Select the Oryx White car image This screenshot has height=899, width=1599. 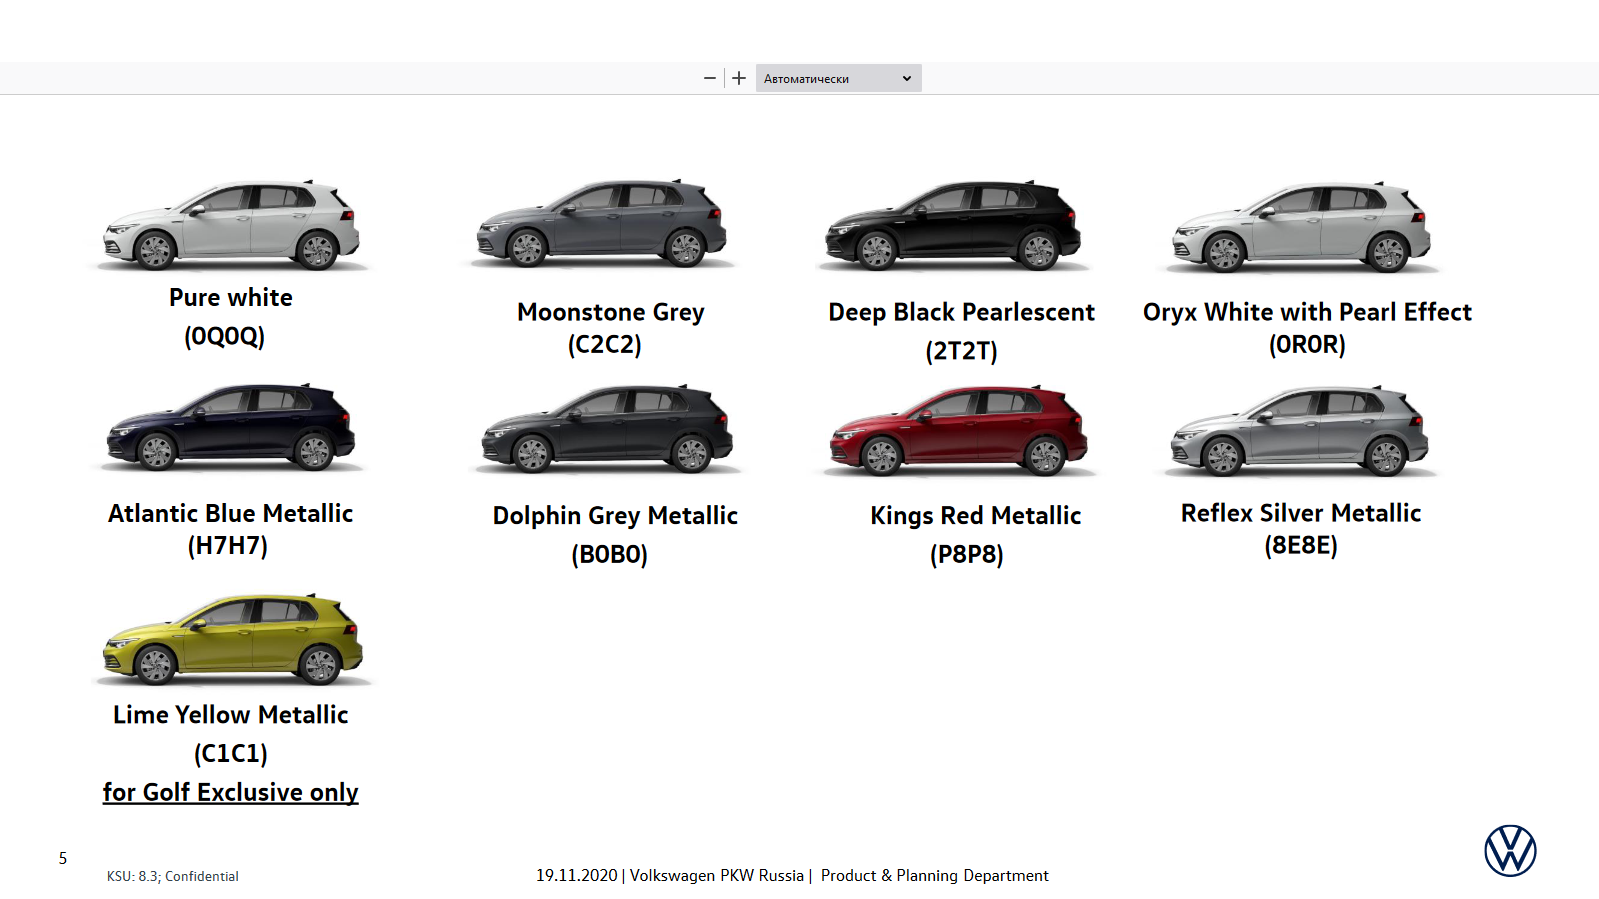(x=1302, y=227)
